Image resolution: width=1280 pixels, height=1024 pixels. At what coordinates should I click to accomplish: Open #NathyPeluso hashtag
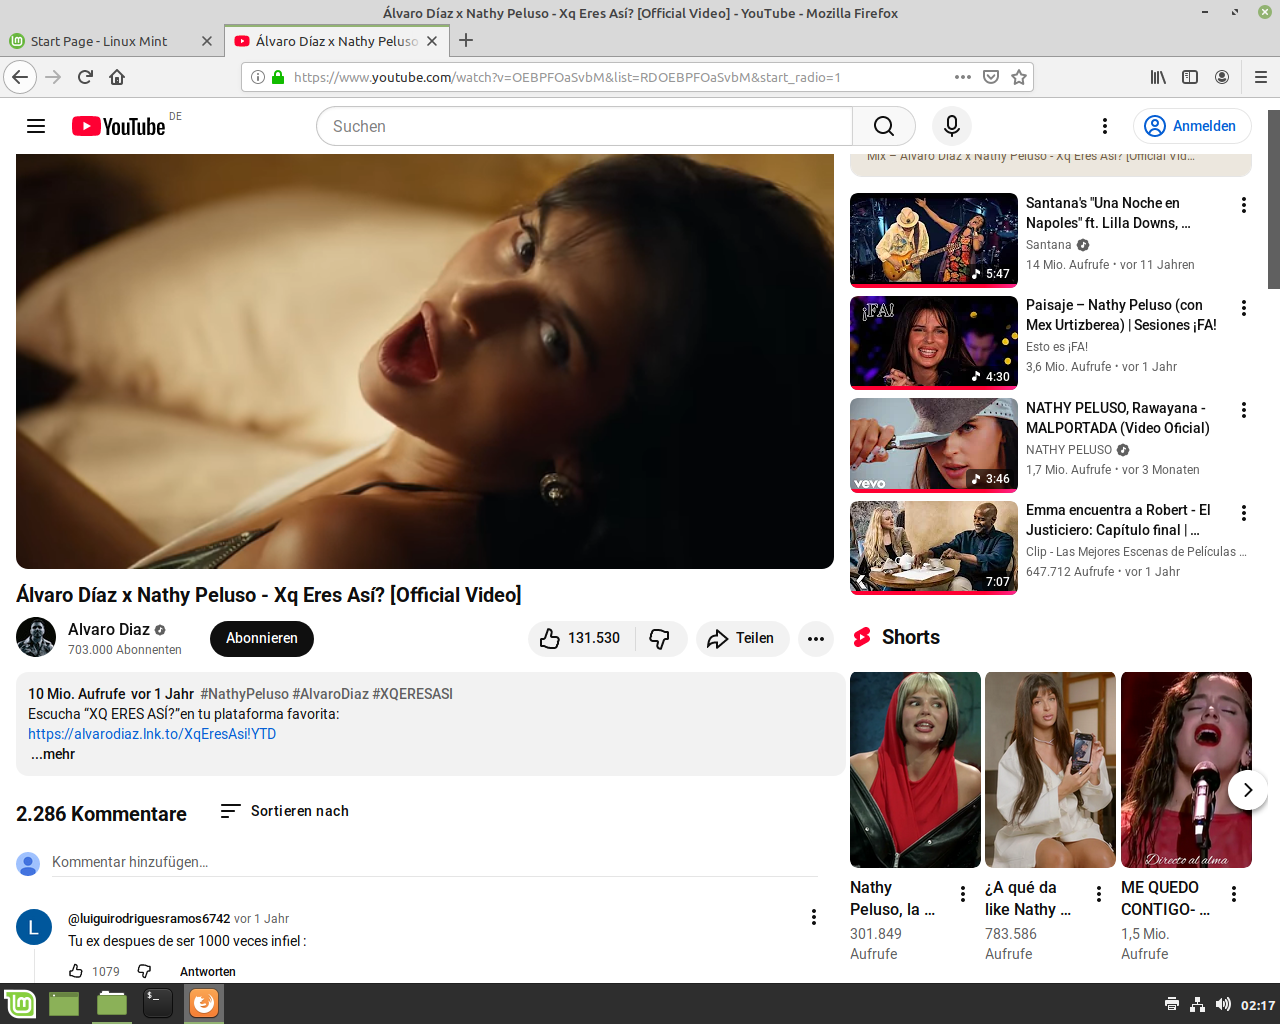244,694
